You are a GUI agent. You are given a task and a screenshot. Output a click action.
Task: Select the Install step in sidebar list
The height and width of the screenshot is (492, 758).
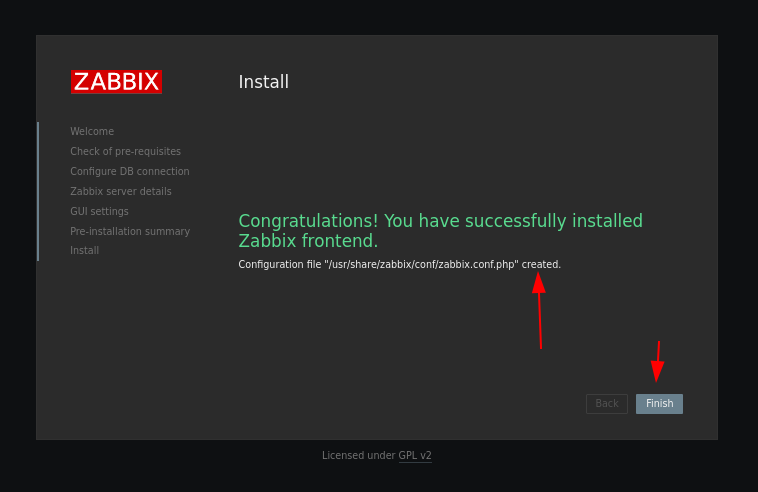pyautogui.click(x=85, y=250)
